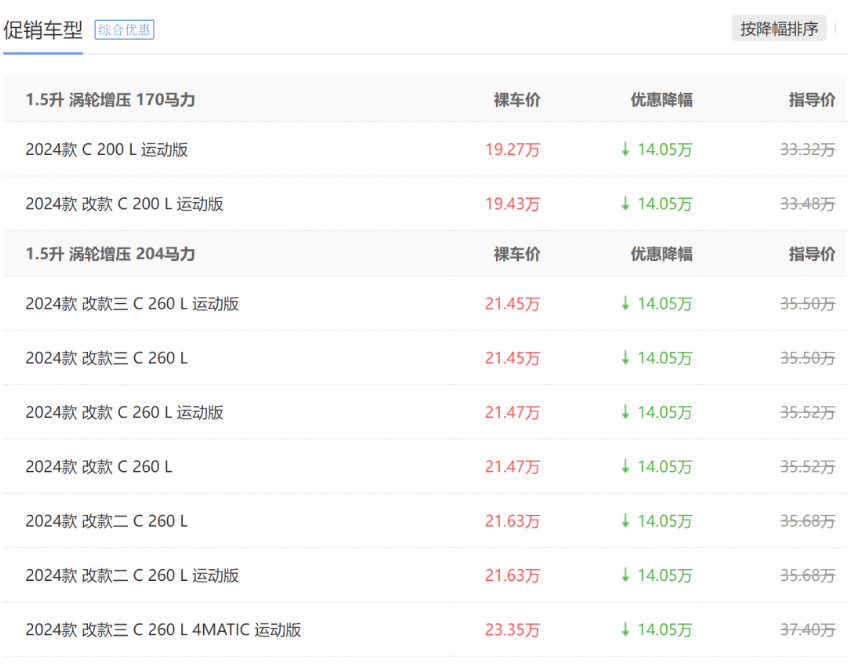Click discount arrow in 4MATIC 运动版 row
Viewport: 857px width, 672px height.
click(626, 630)
